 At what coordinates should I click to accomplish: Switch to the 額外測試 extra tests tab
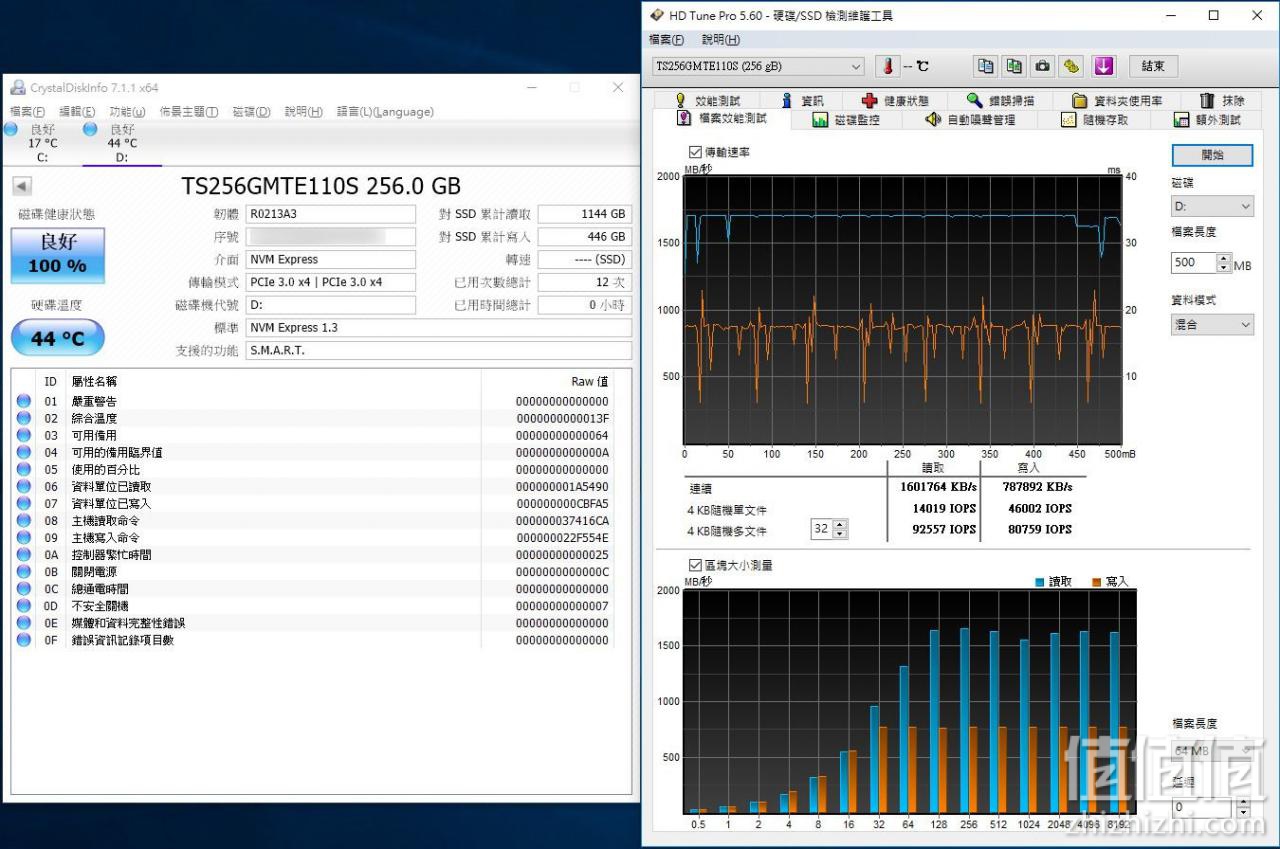1208,120
